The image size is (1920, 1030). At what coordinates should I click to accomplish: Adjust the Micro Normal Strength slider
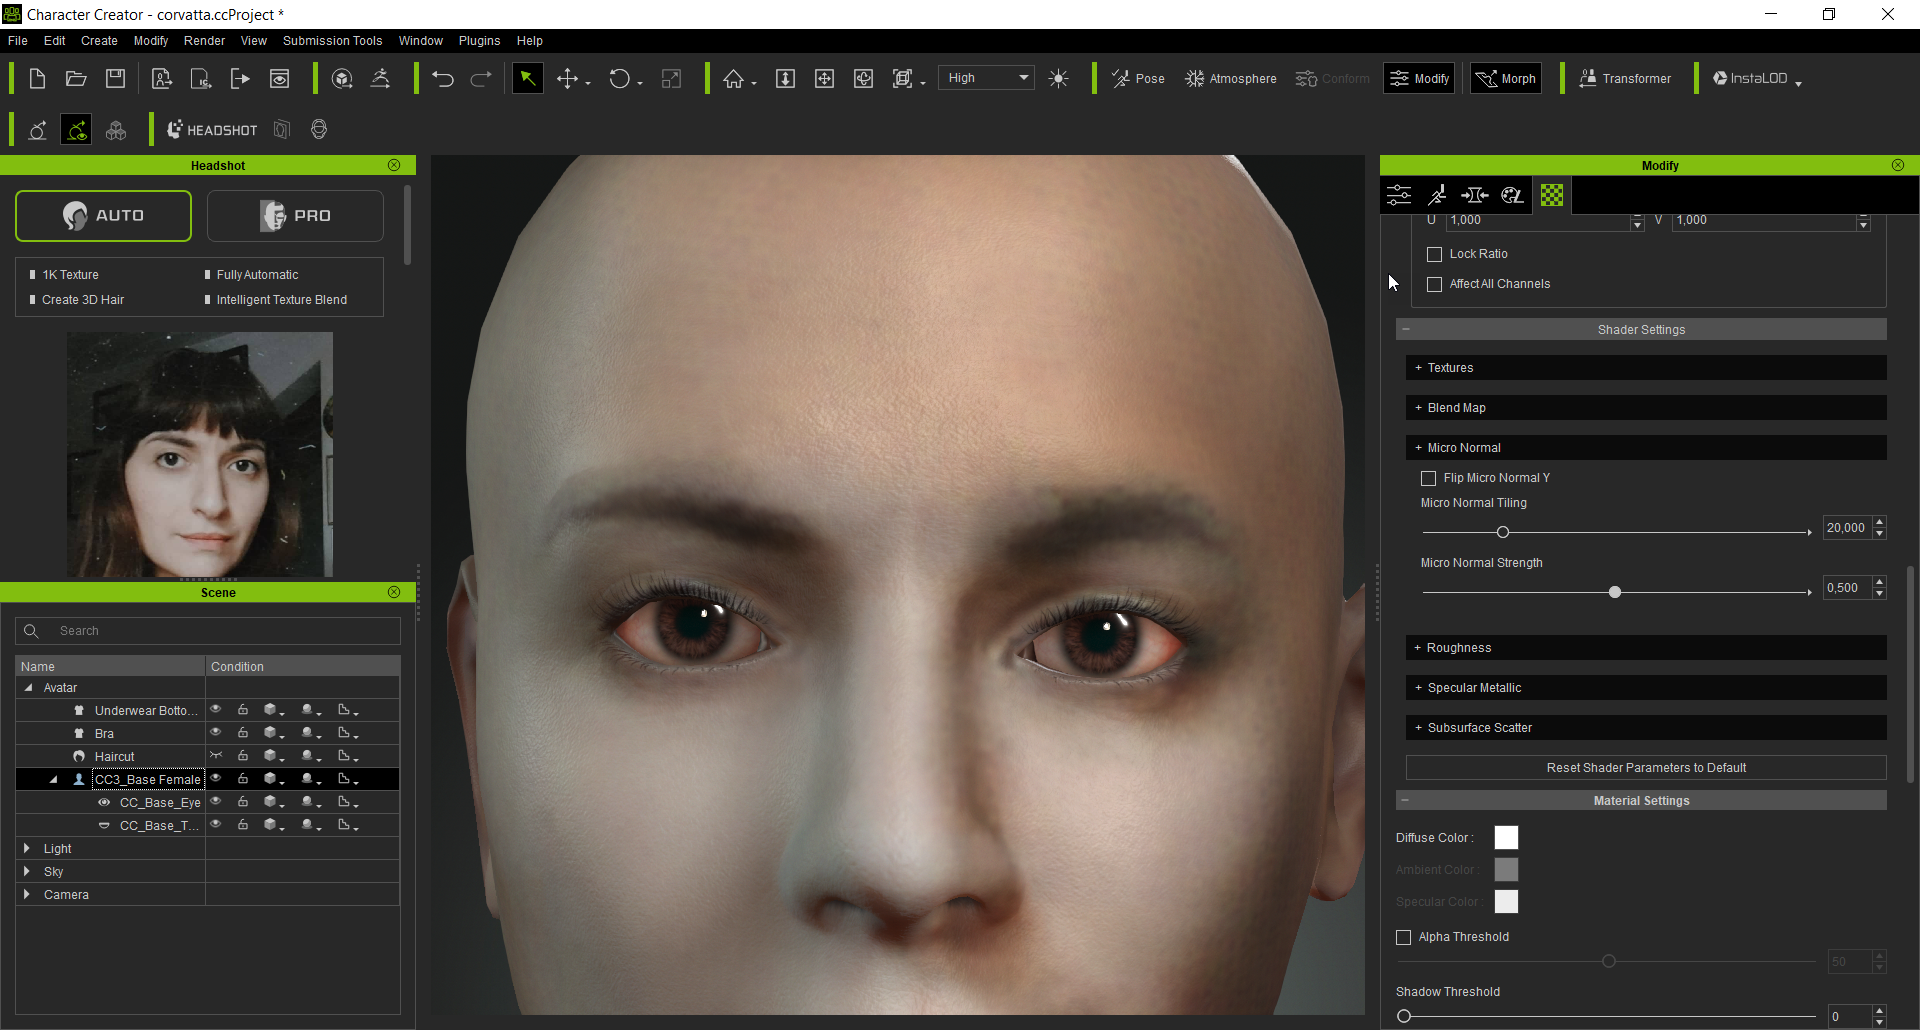(1615, 592)
